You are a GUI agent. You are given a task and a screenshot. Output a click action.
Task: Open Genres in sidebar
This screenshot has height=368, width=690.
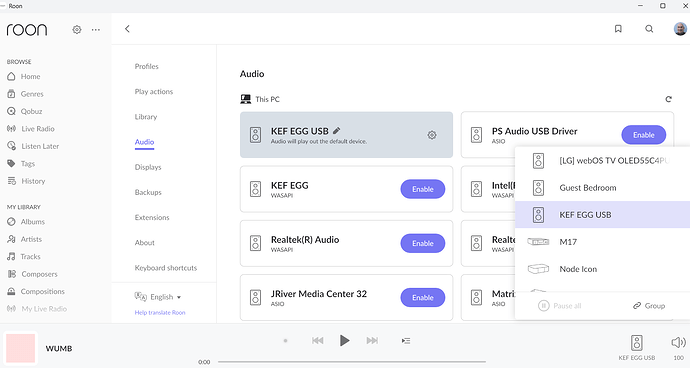25,94
